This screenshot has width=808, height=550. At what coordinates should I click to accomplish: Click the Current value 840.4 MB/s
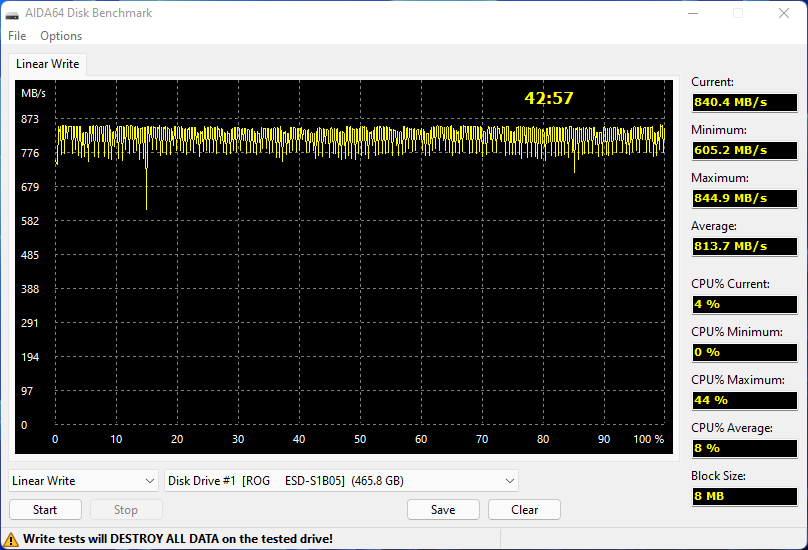(745, 102)
